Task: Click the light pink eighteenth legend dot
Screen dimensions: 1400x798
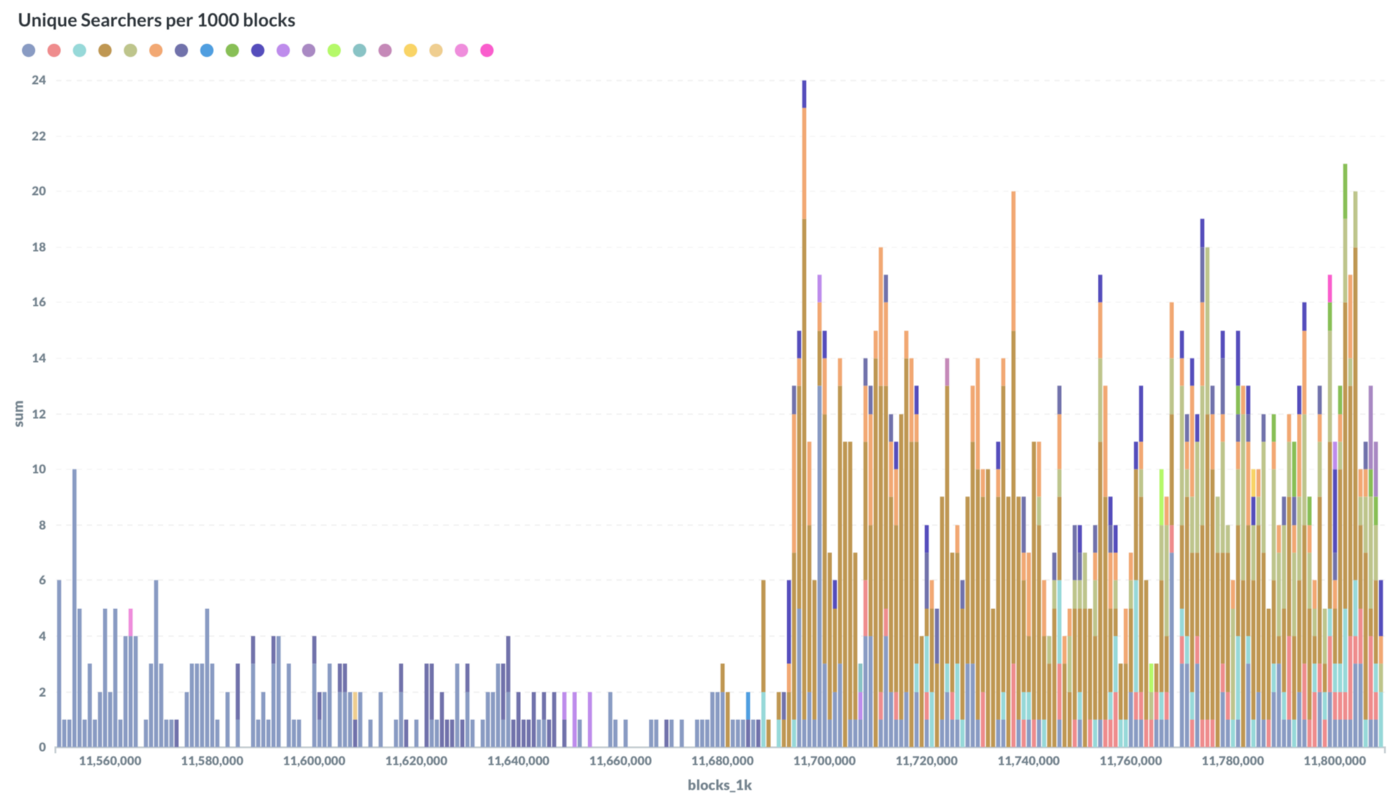Action: [461, 50]
